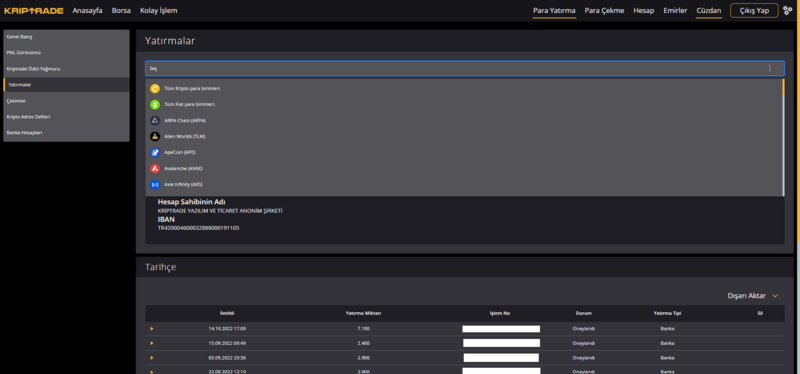Open PNL Görünümü in the sidebar

coord(66,53)
